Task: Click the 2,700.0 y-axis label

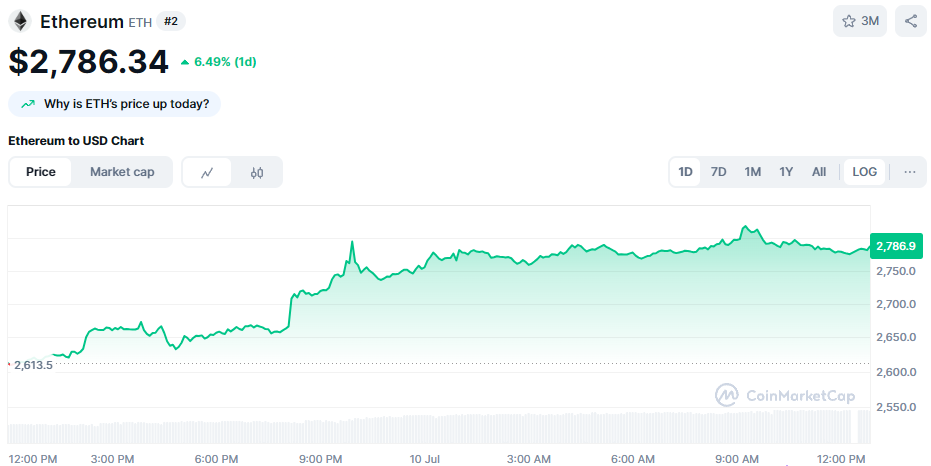Action: pyautogui.click(x=896, y=305)
